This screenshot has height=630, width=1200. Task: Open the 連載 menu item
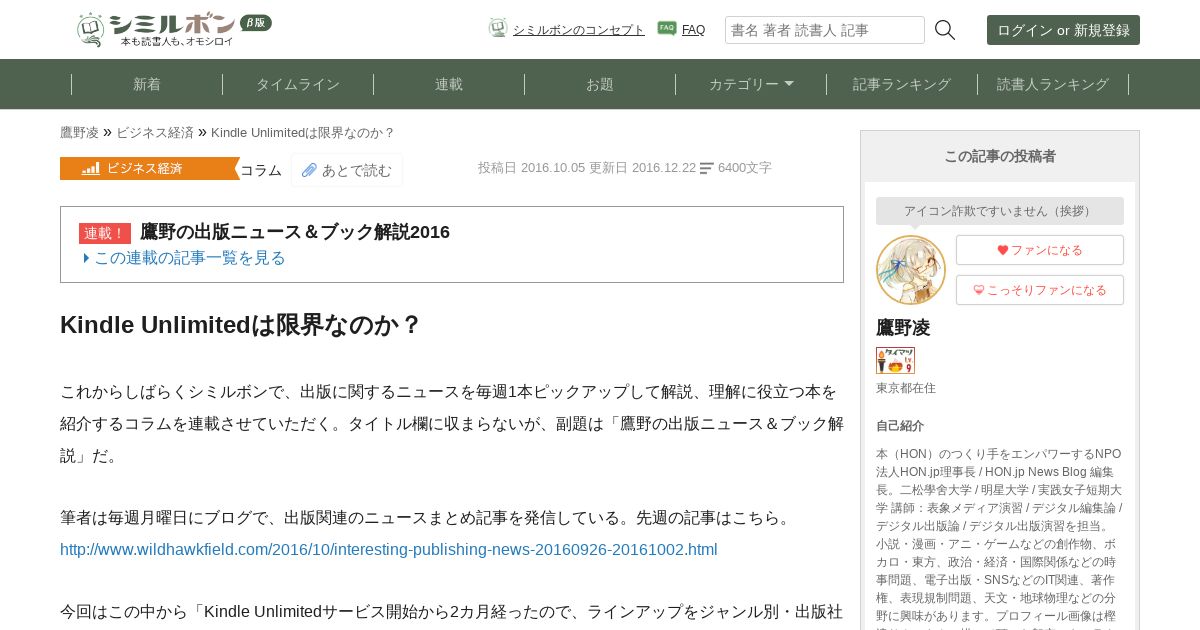pos(449,84)
